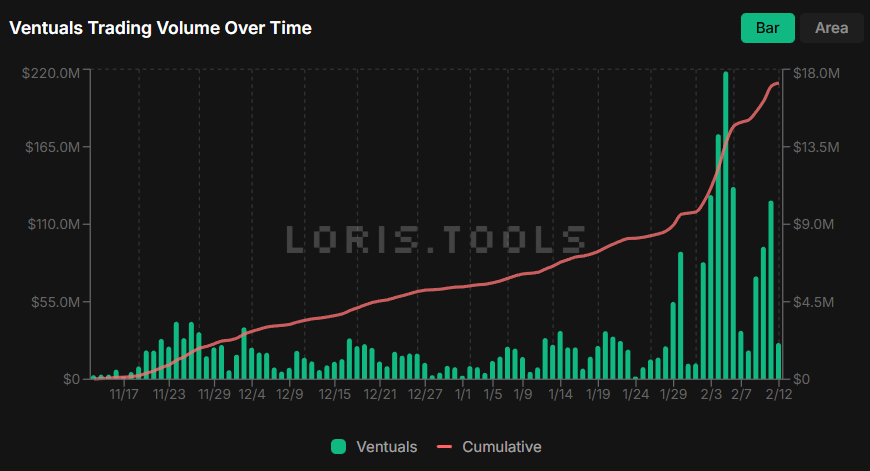
Task: Click the 11/17 x-axis date label
Action: [x=123, y=394]
